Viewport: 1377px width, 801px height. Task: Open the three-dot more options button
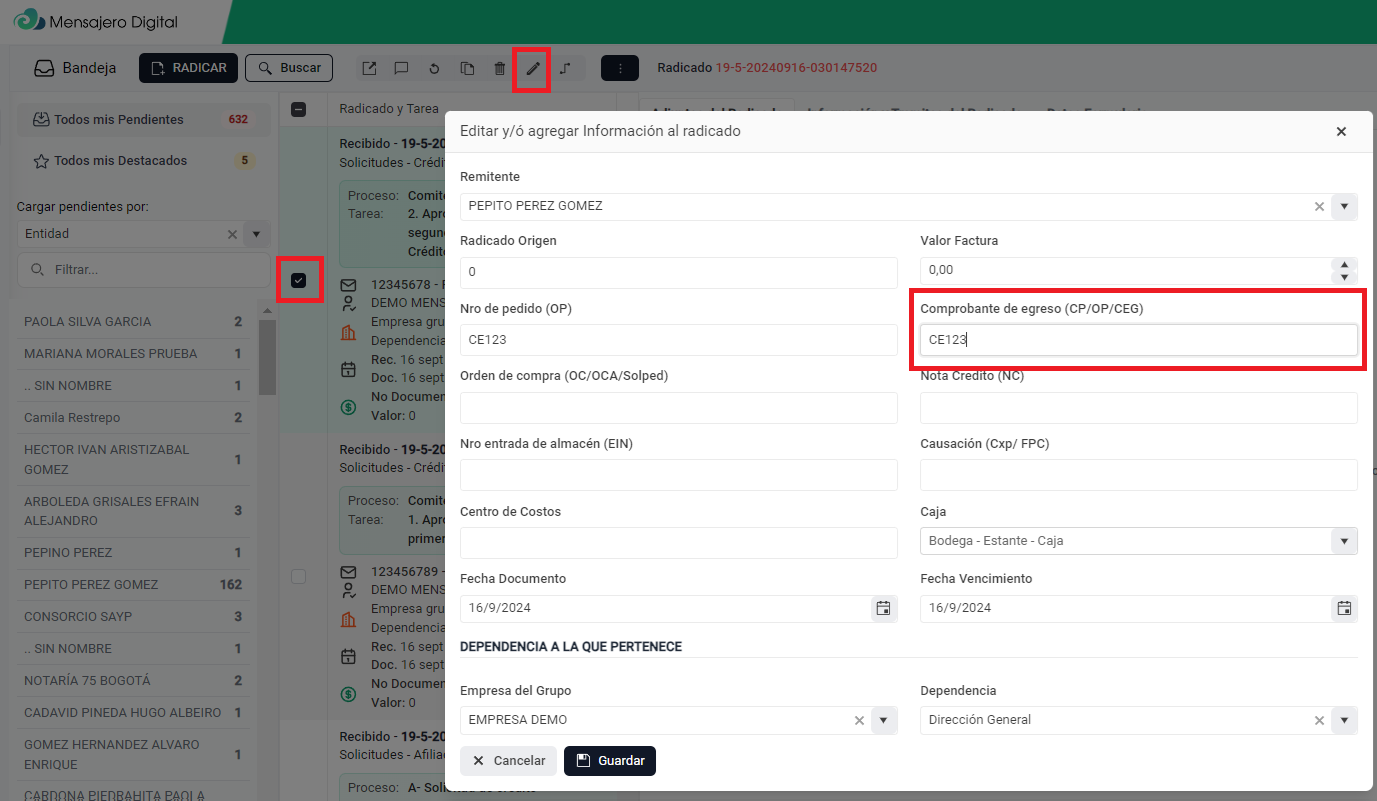pyautogui.click(x=620, y=69)
